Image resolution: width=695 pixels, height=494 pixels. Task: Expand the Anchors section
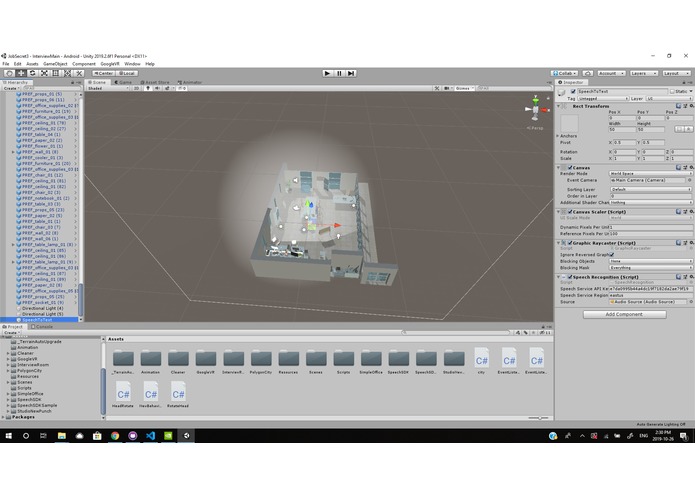coord(557,136)
